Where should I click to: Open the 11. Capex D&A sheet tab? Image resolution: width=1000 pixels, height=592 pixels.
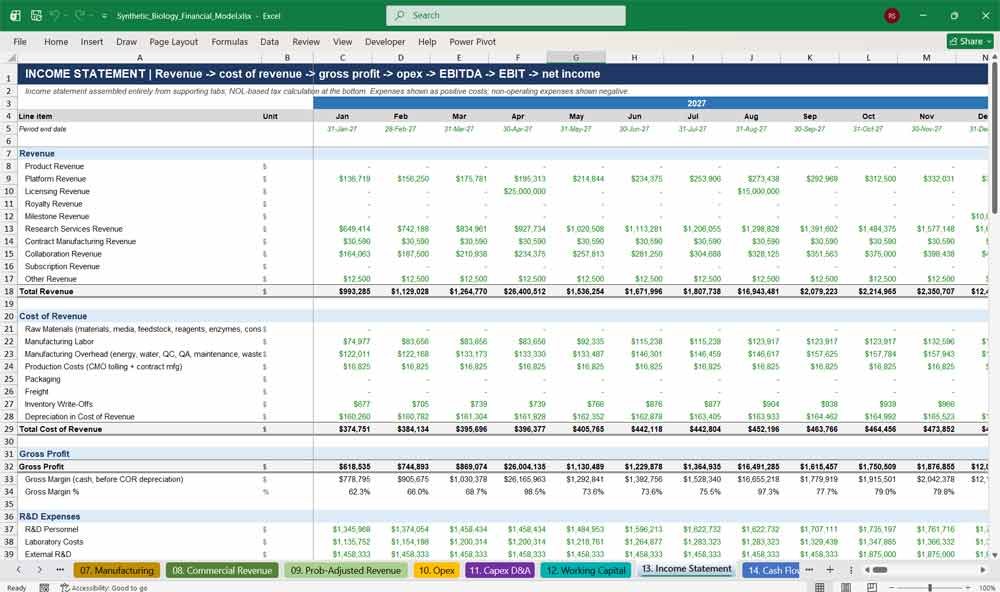tap(500, 570)
